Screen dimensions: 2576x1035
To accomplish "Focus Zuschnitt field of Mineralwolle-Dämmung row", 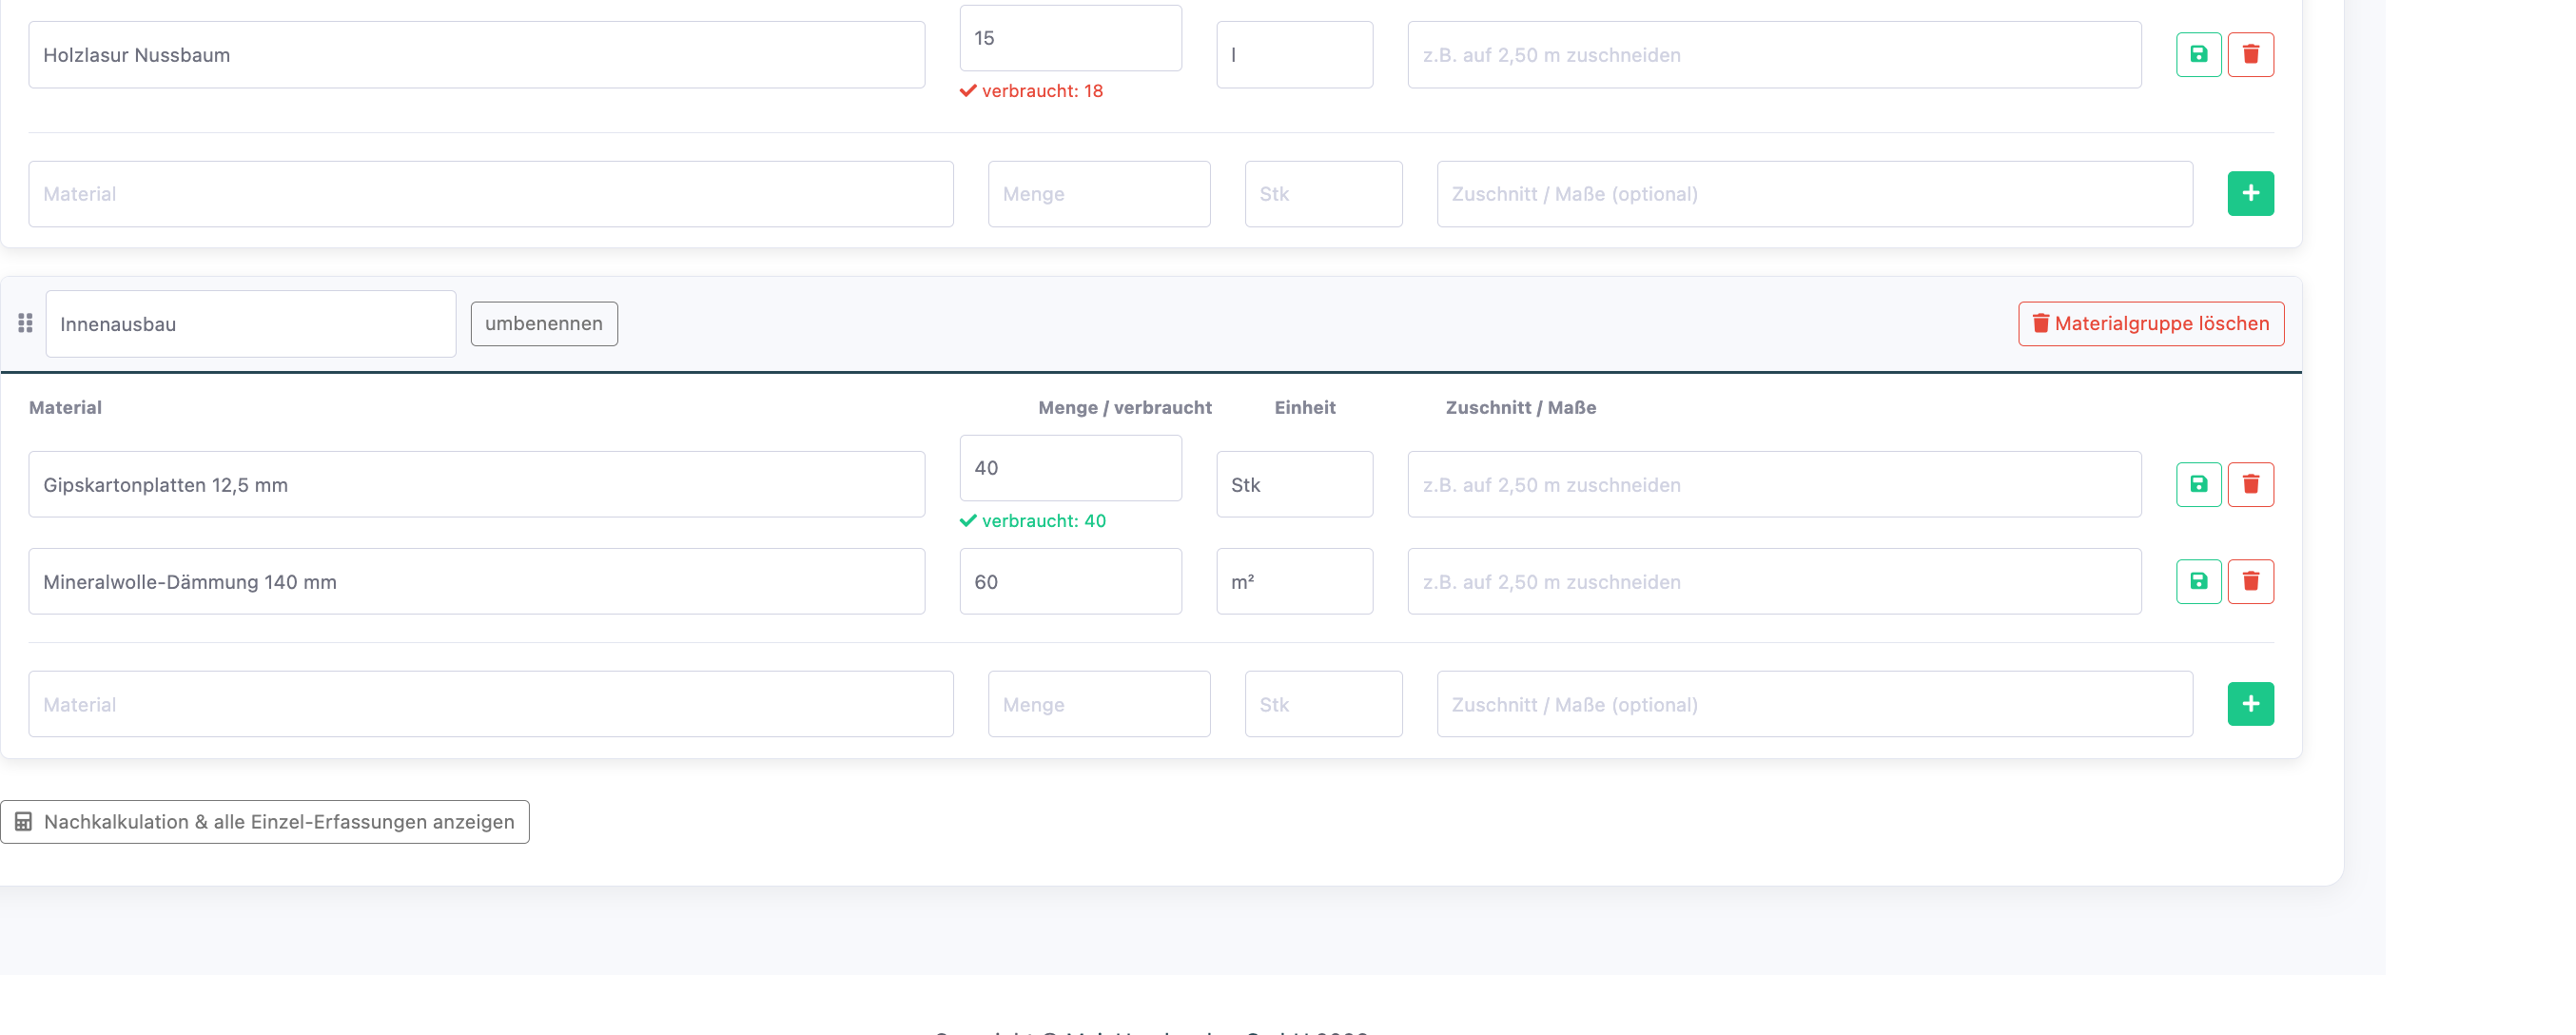I will click(x=1775, y=582).
